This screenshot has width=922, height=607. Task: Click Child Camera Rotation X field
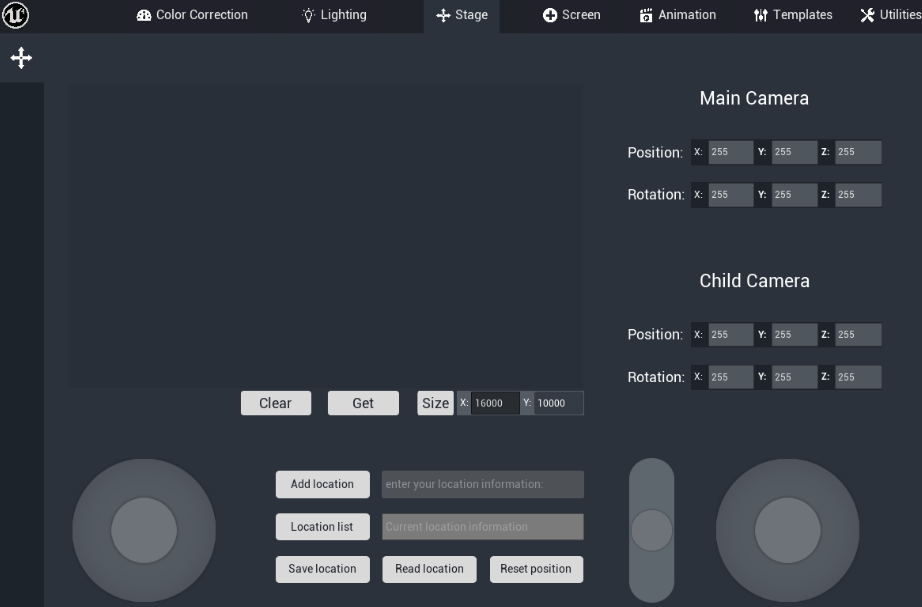tap(730, 377)
